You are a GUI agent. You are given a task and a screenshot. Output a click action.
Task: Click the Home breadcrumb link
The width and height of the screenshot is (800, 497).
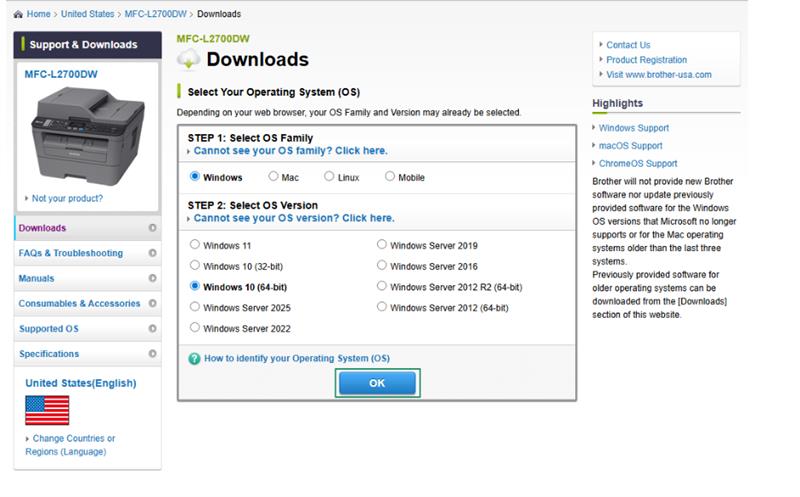(38, 14)
